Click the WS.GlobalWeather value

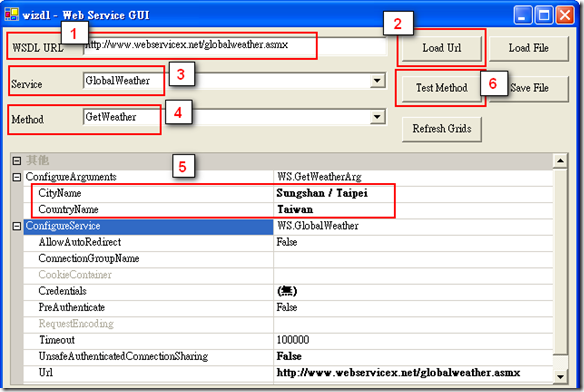[318, 226]
